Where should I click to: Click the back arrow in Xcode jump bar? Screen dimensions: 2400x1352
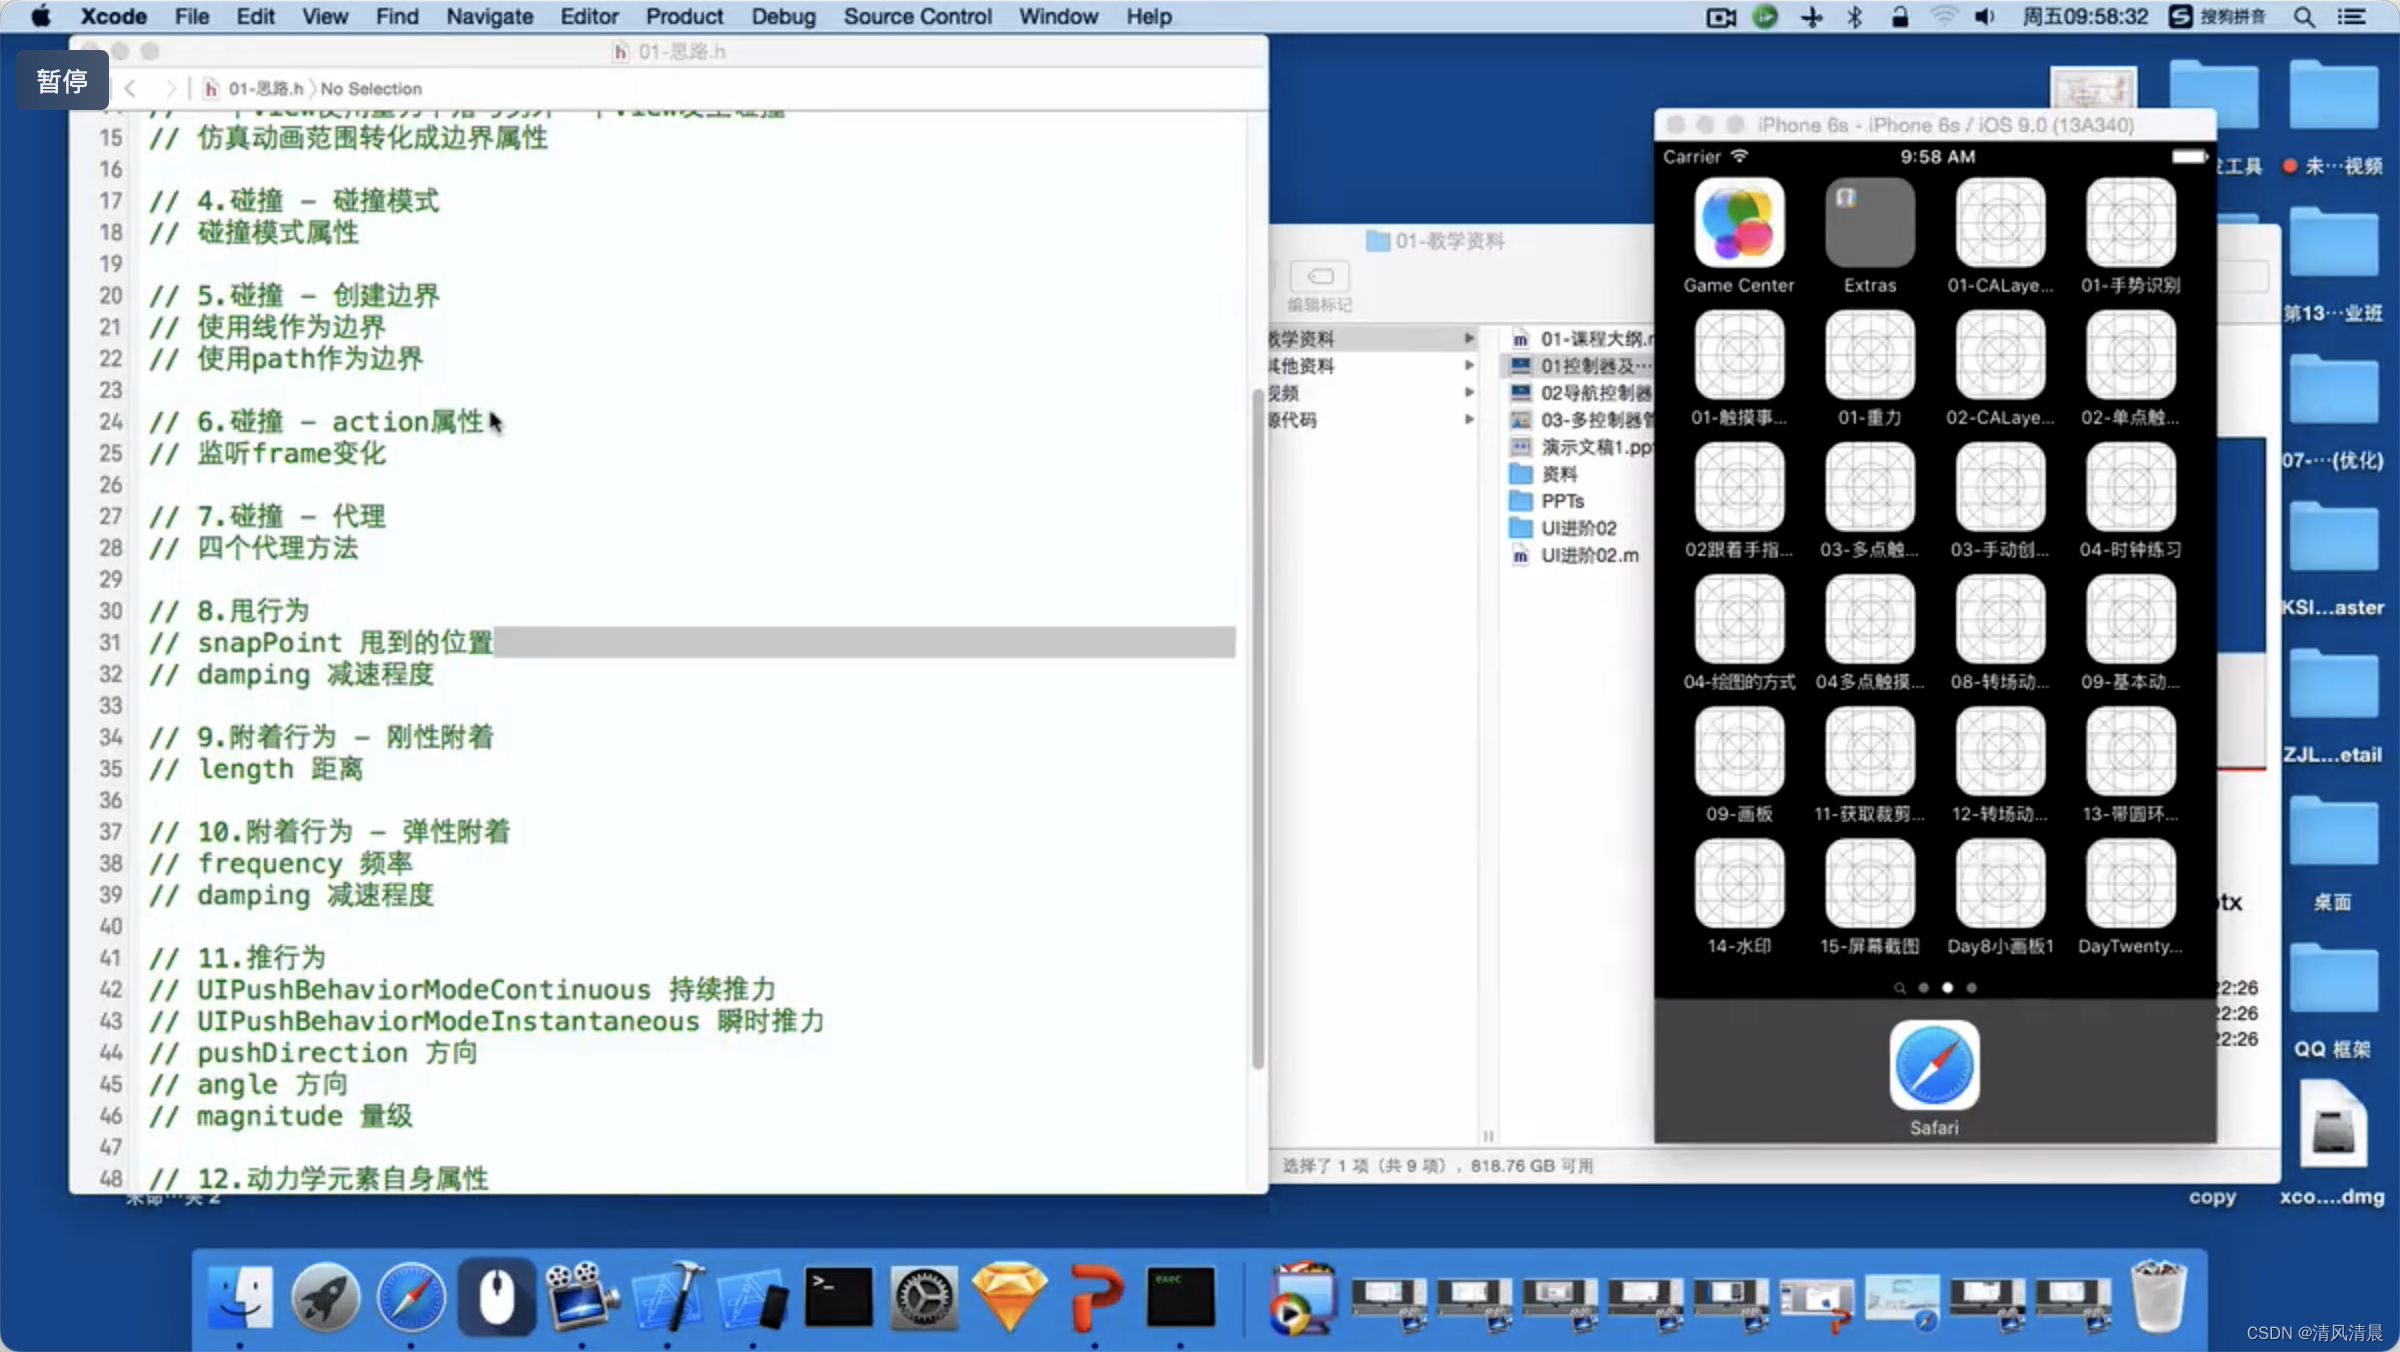coord(130,89)
